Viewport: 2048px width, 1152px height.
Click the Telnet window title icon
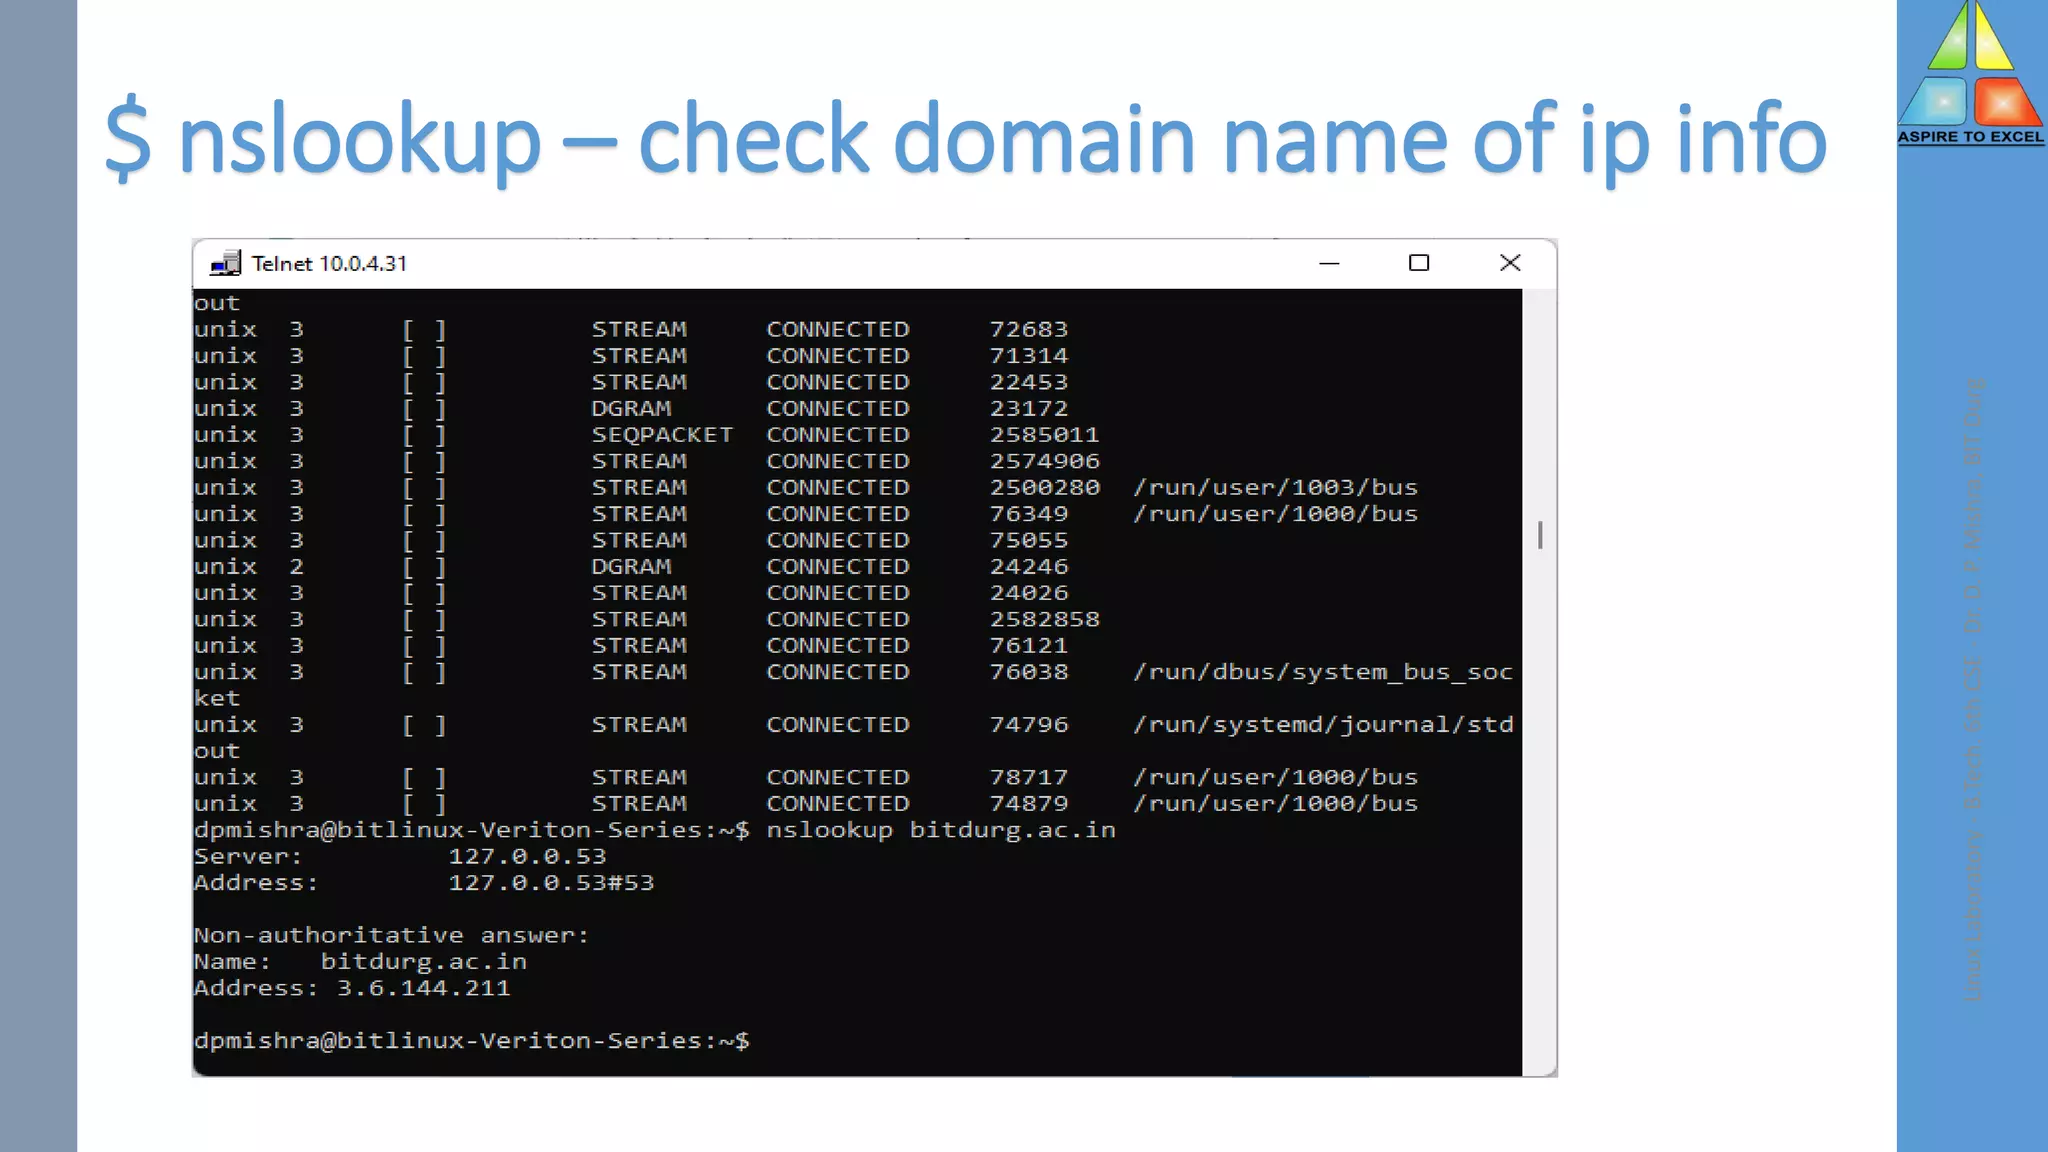click(225, 263)
